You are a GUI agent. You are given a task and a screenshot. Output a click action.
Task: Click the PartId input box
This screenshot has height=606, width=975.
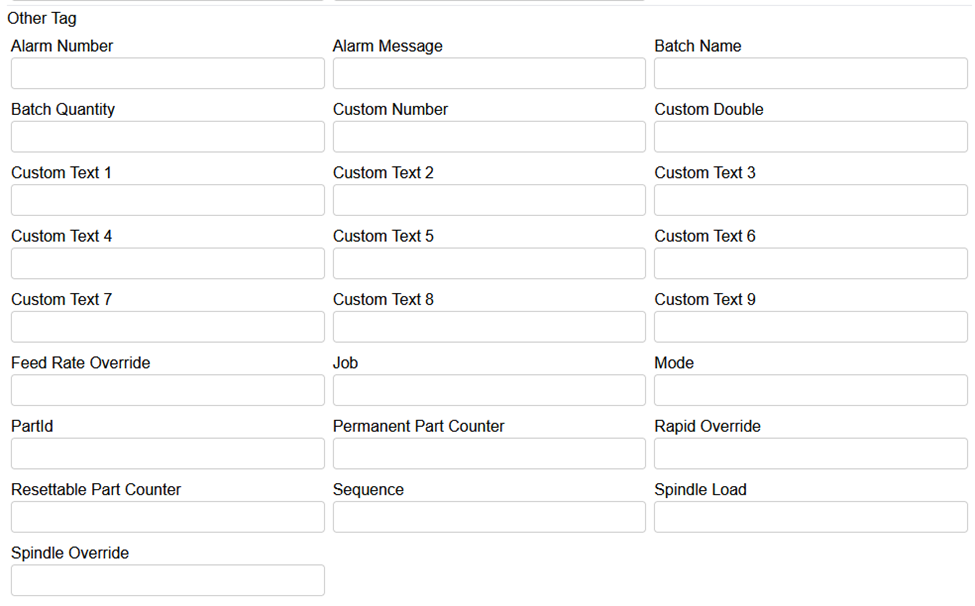[x=167, y=453]
